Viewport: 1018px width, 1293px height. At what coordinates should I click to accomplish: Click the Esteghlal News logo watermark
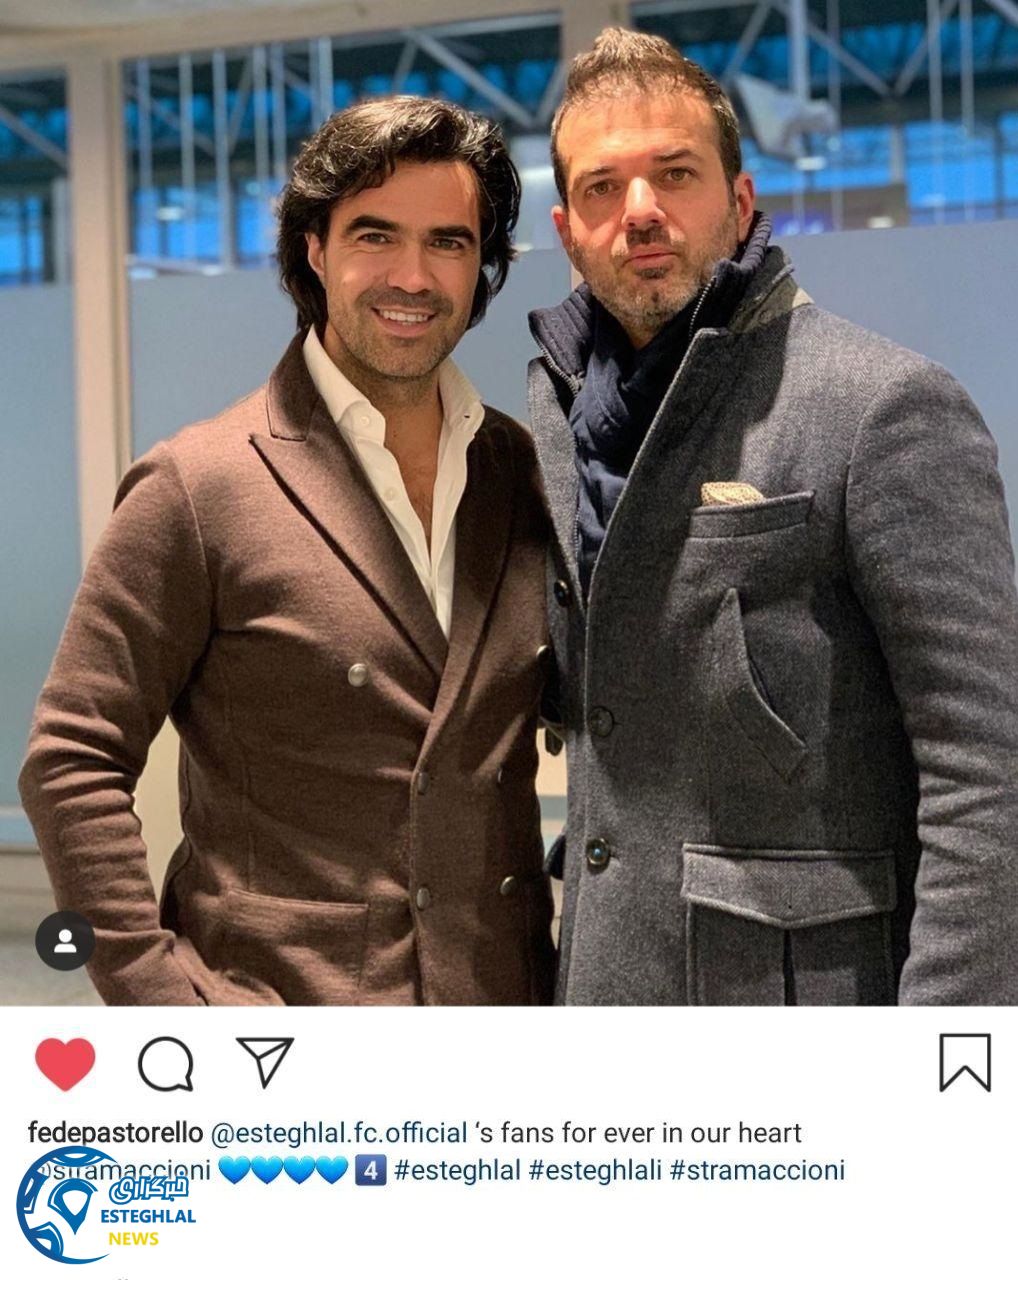coord(105,1205)
